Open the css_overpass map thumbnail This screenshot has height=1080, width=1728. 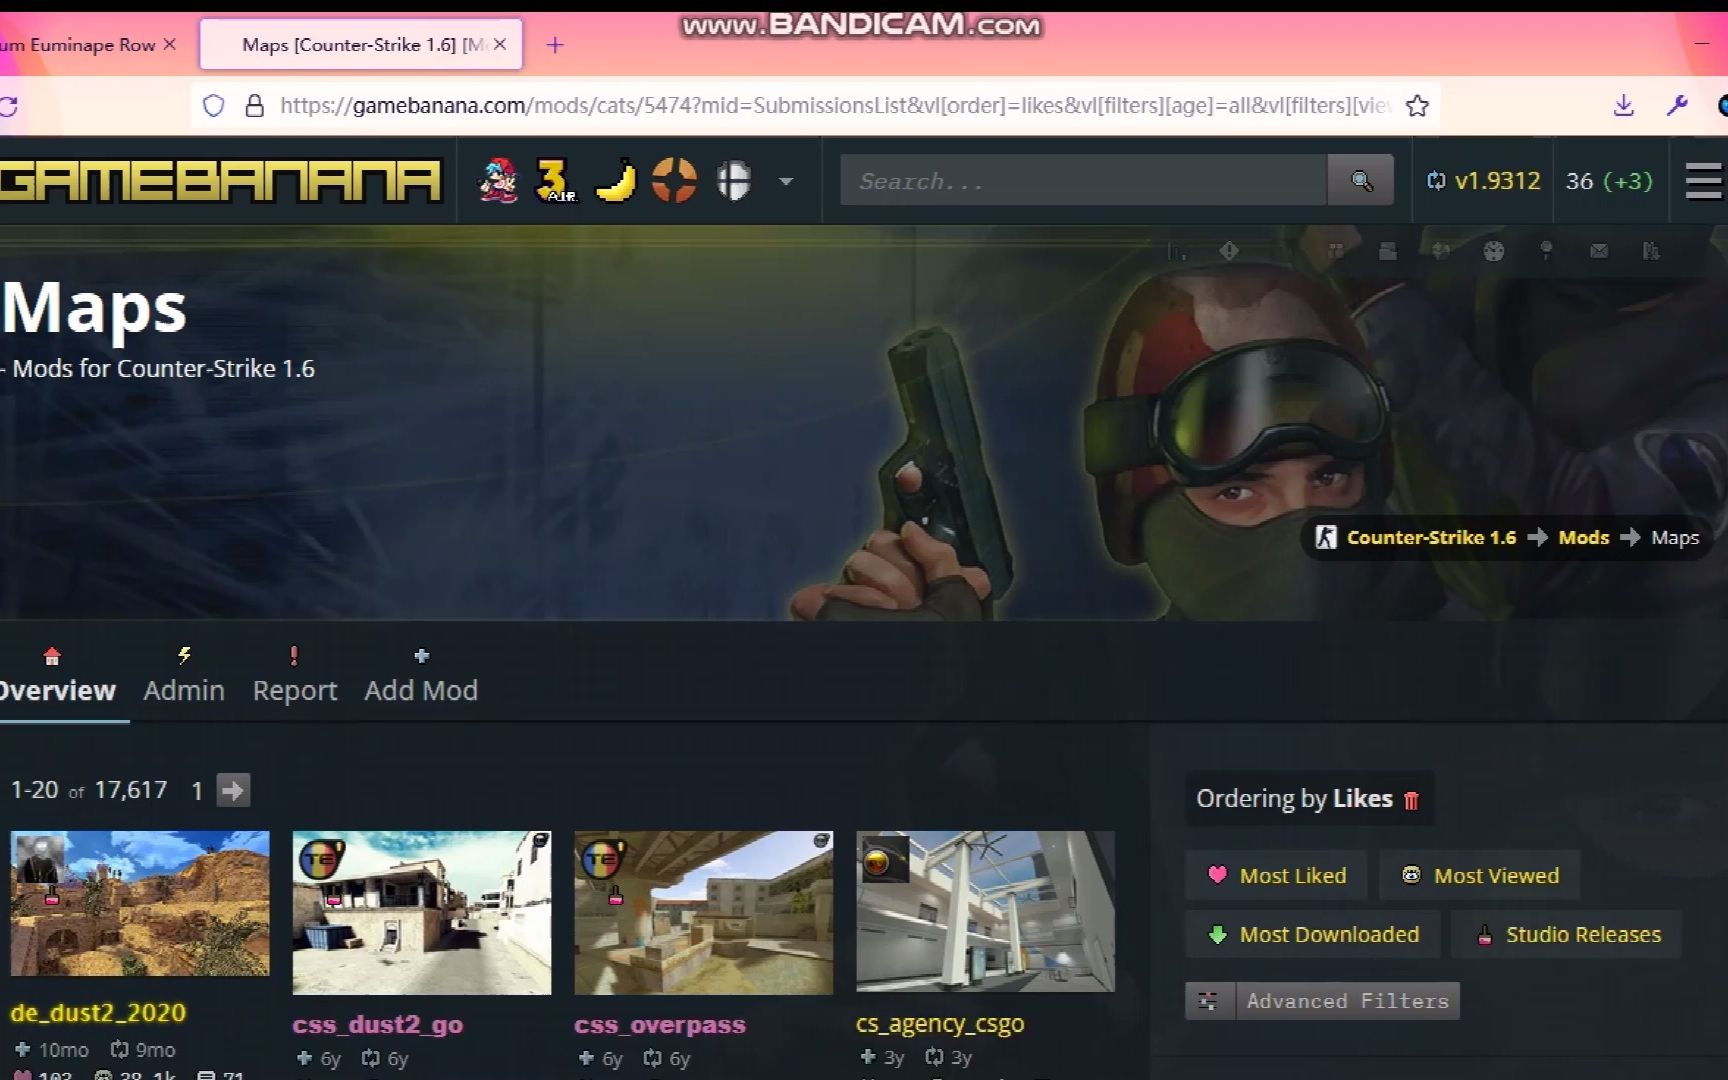click(x=704, y=913)
